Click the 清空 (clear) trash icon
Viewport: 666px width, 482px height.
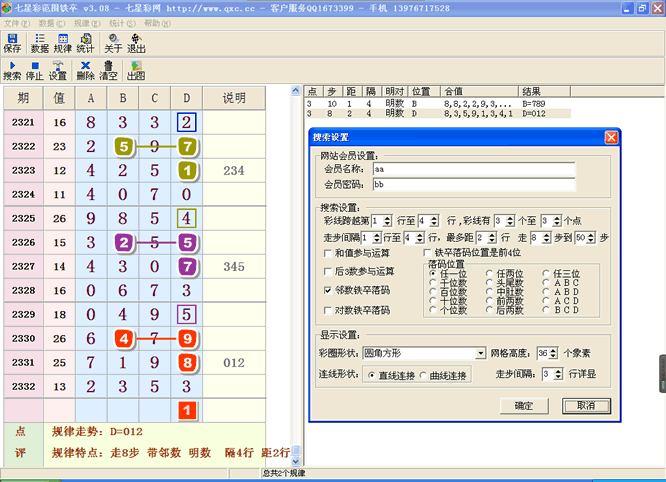[108, 70]
